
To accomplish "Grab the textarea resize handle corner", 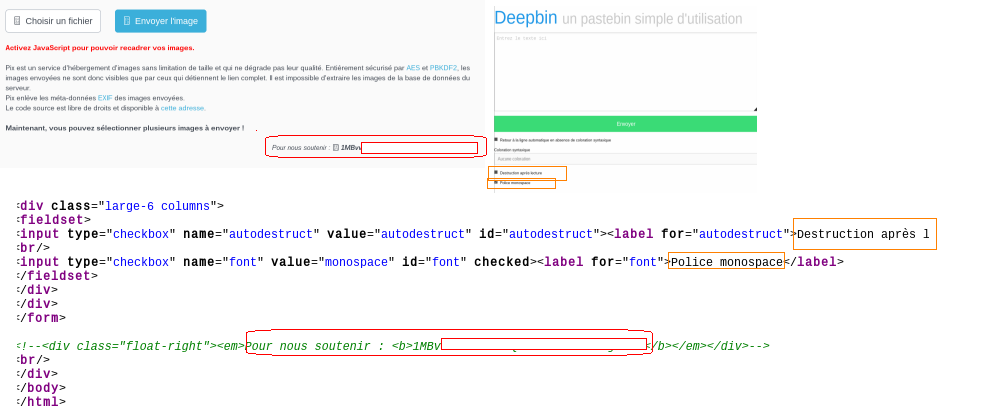I will click(x=754, y=108).
